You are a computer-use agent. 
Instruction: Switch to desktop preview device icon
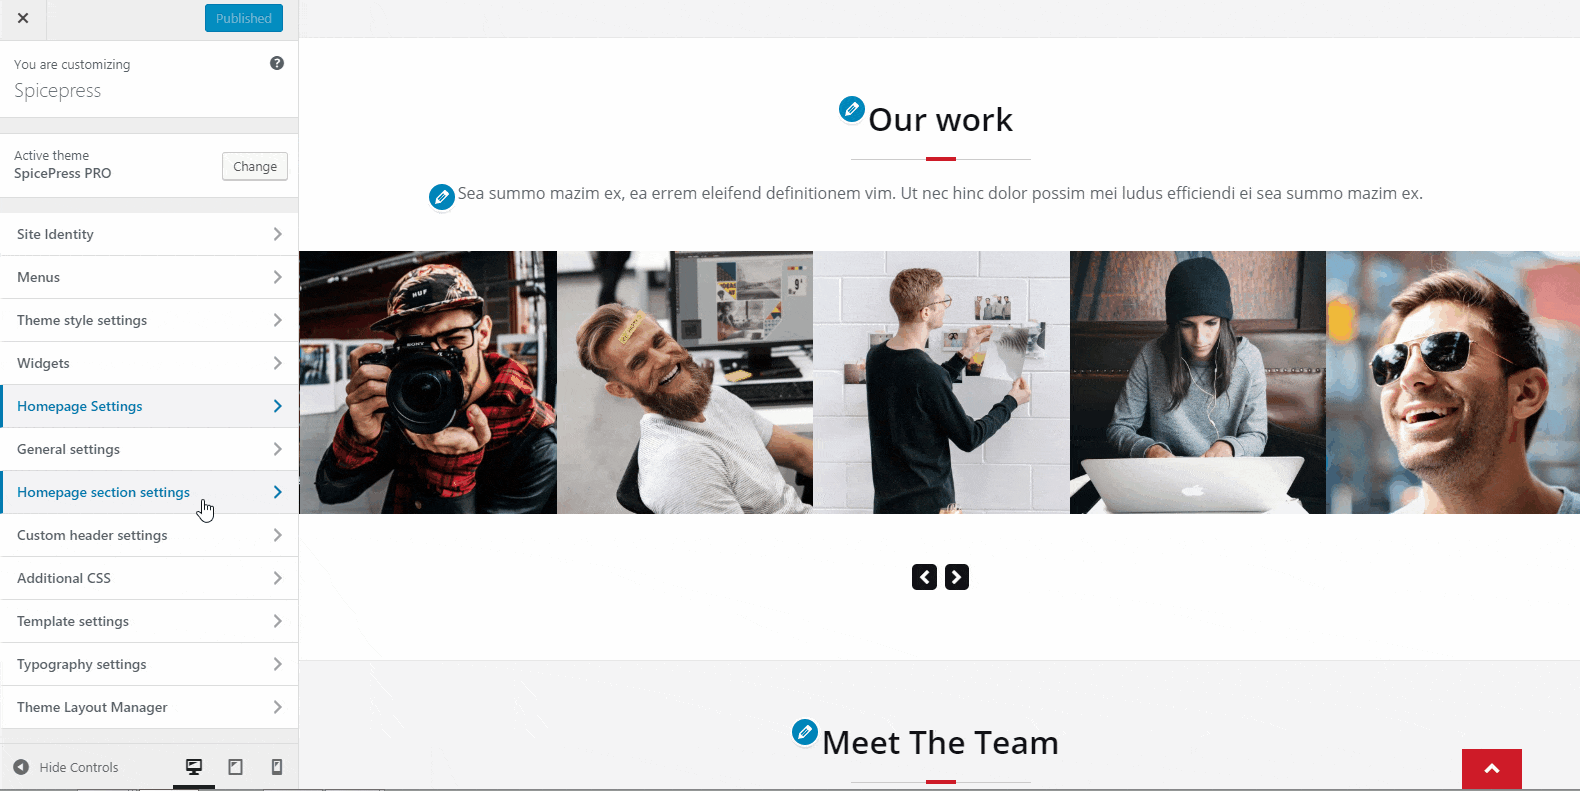[x=194, y=767]
